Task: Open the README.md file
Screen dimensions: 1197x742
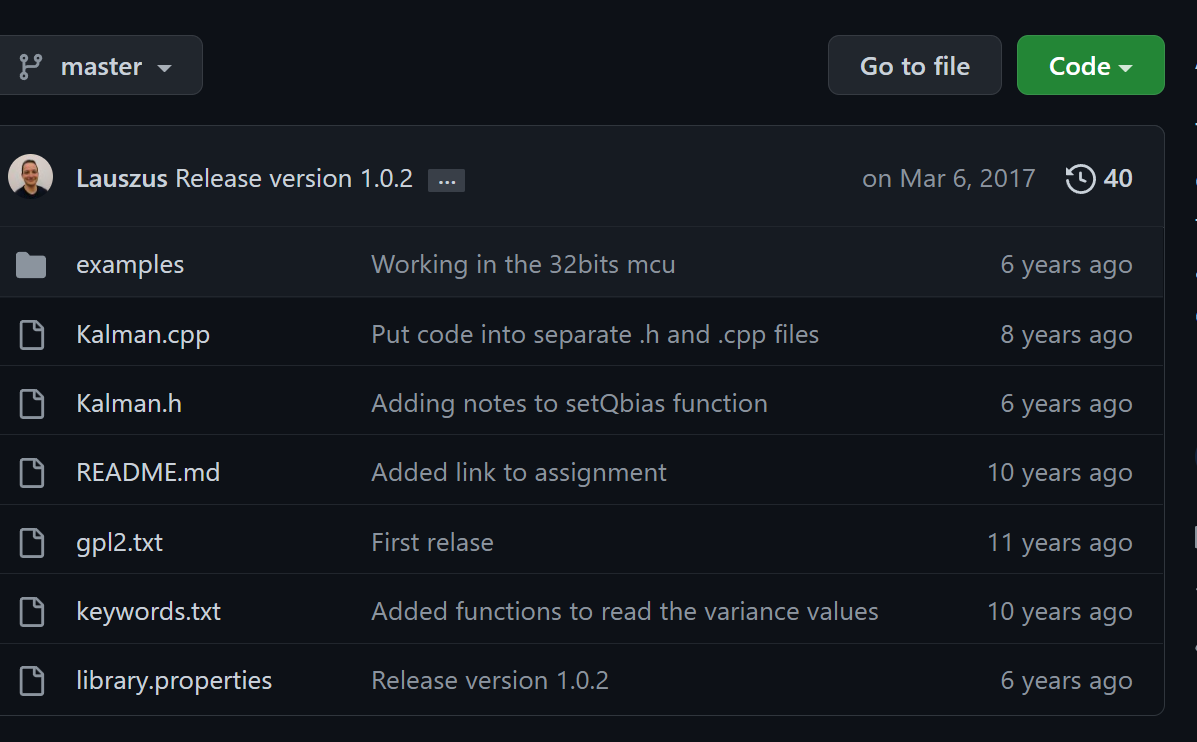Action: point(148,473)
